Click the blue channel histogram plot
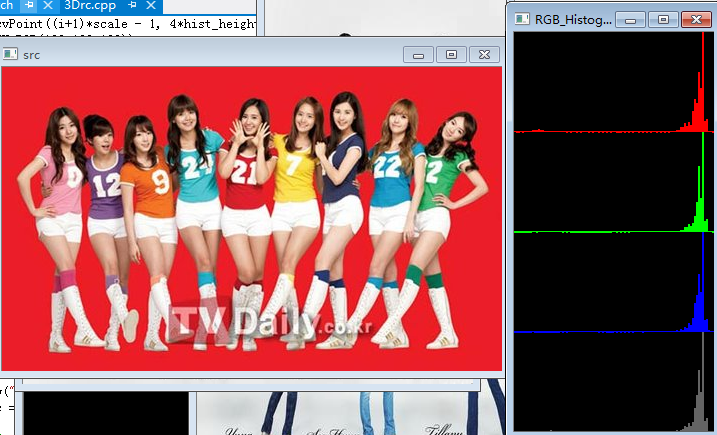 tap(614, 282)
